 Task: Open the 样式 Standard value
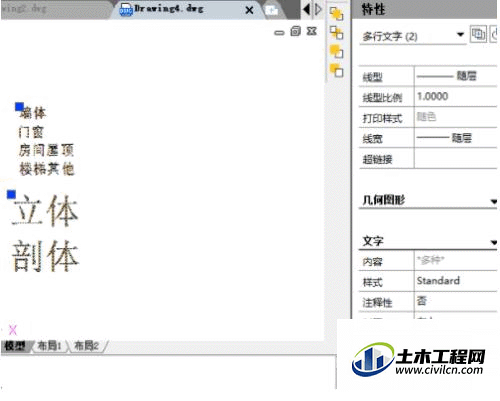[455, 281]
